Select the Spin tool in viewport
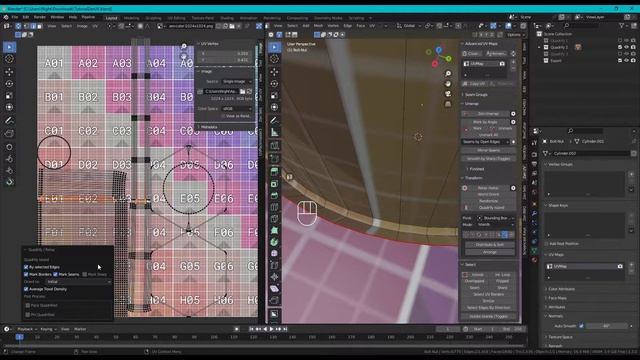This screenshot has height=360, width=640. click(274, 242)
